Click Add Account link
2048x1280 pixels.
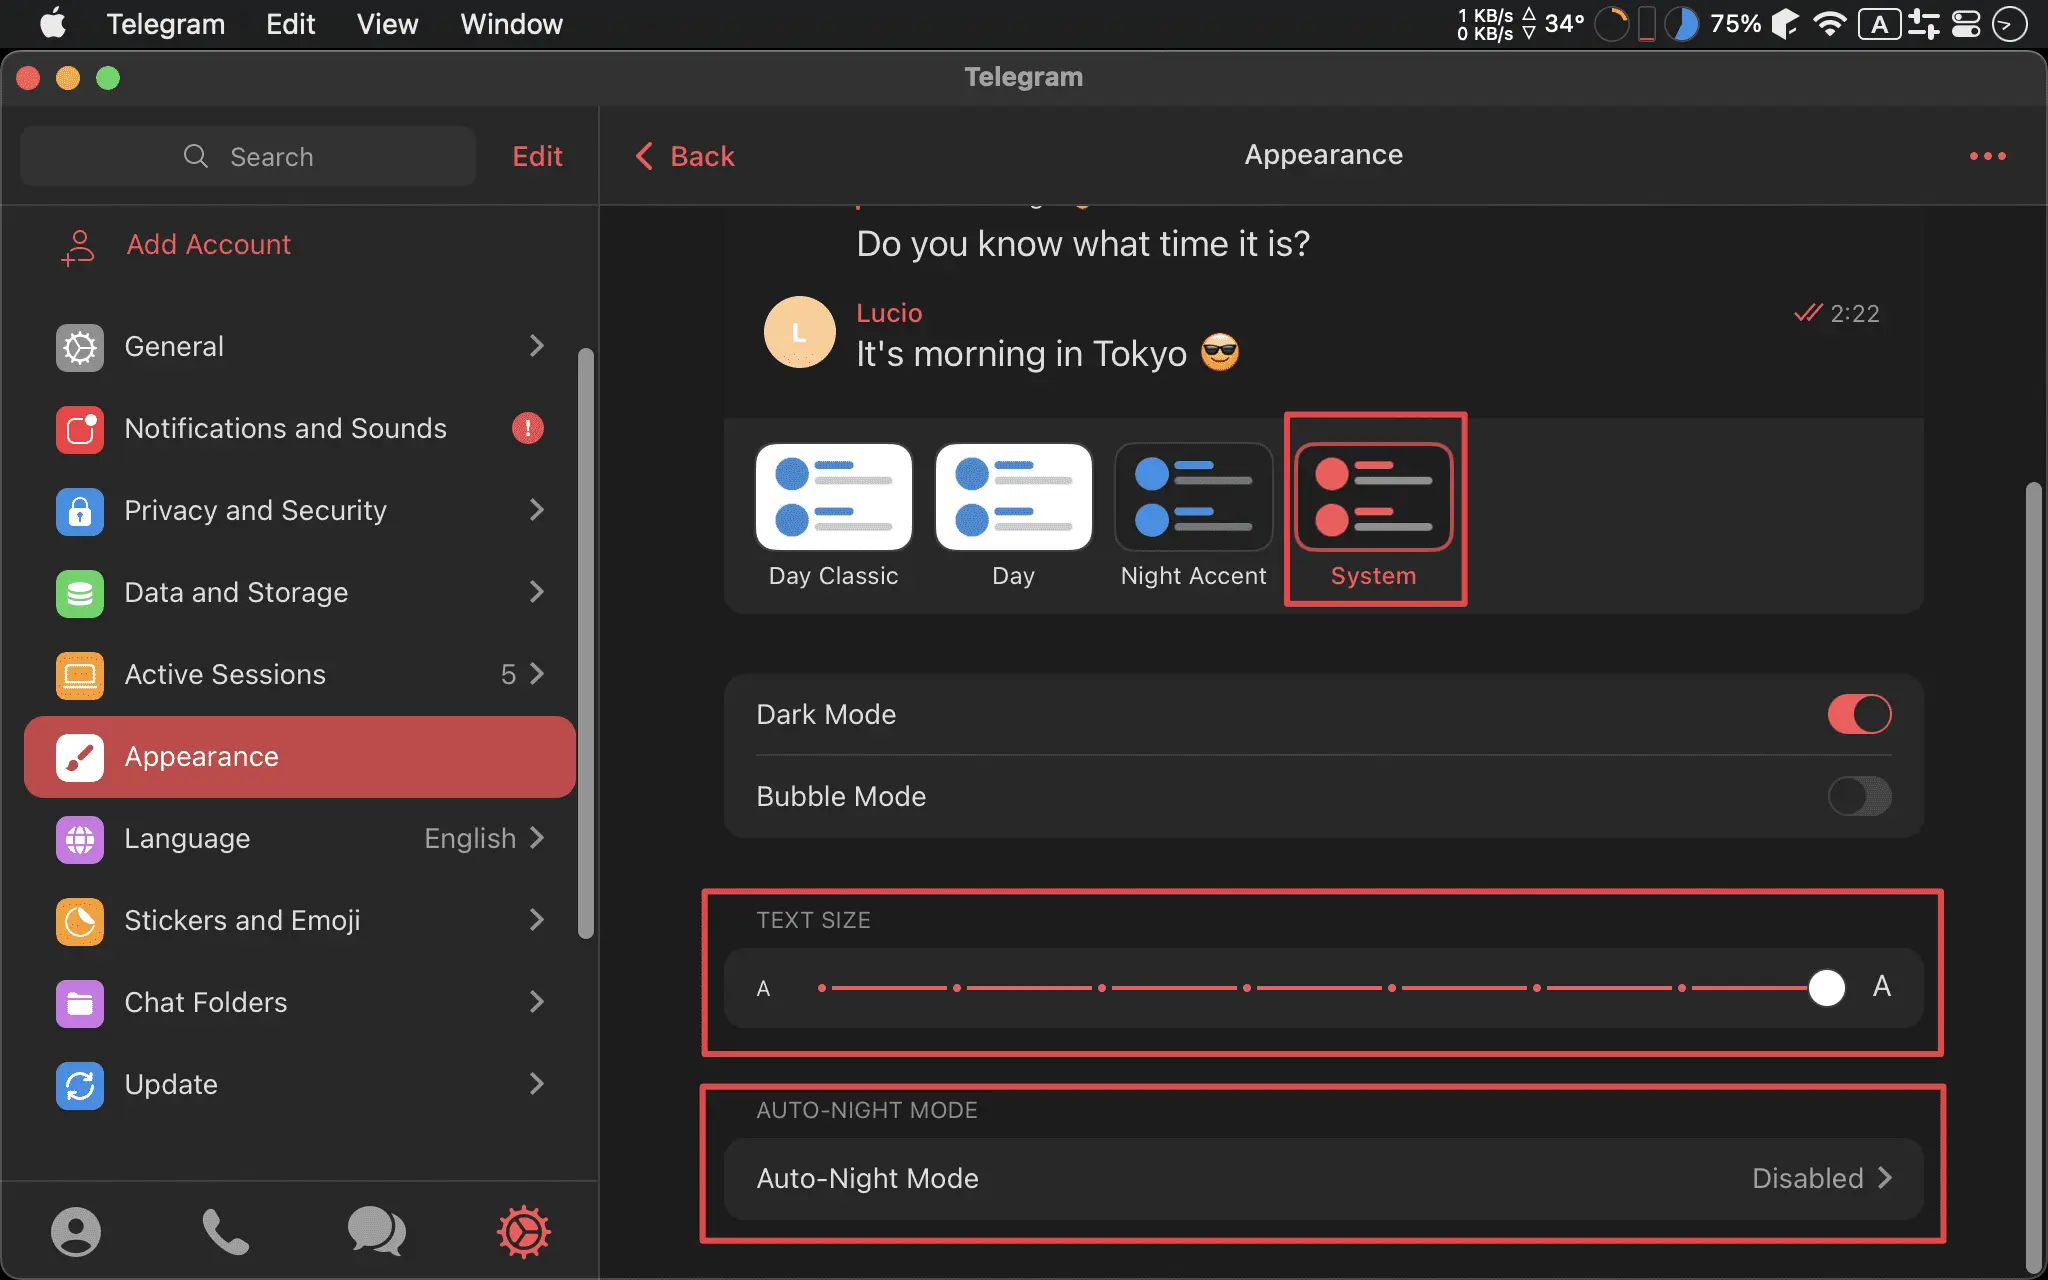pyautogui.click(x=208, y=244)
